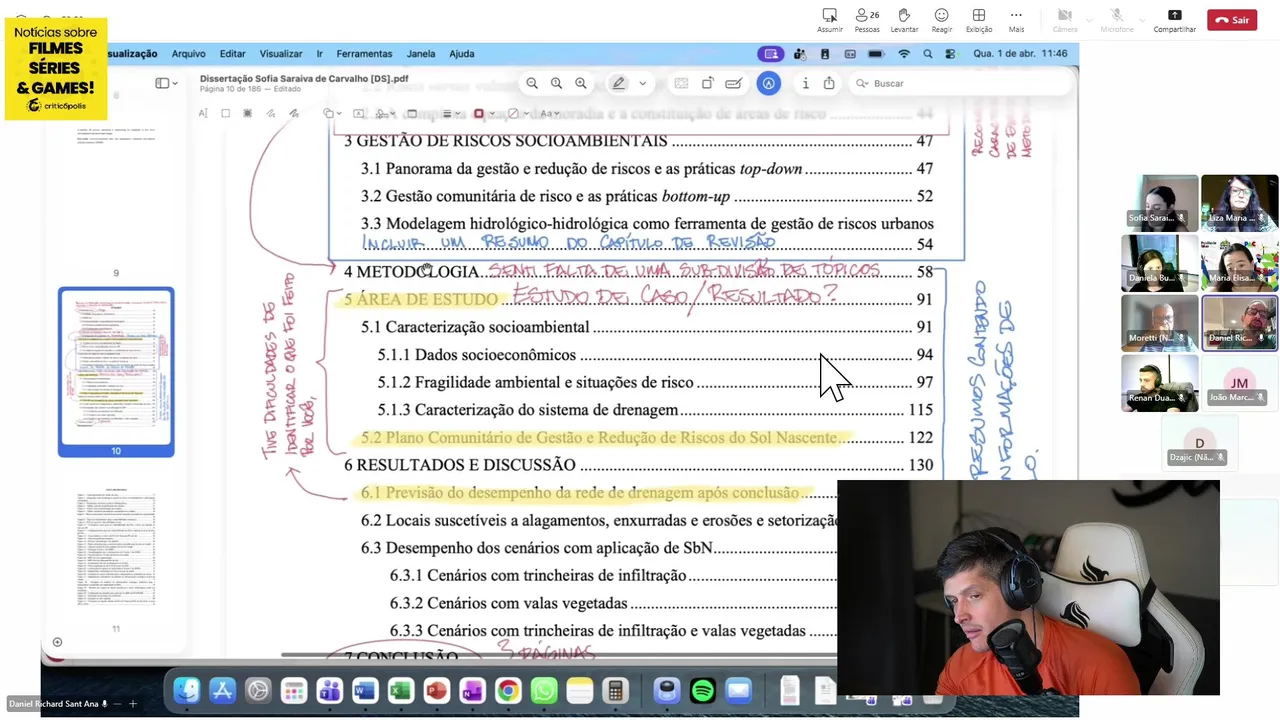Raise hand with the Levantar button
Viewport: 1280px width, 720px height.
click(x=904, y=20)
